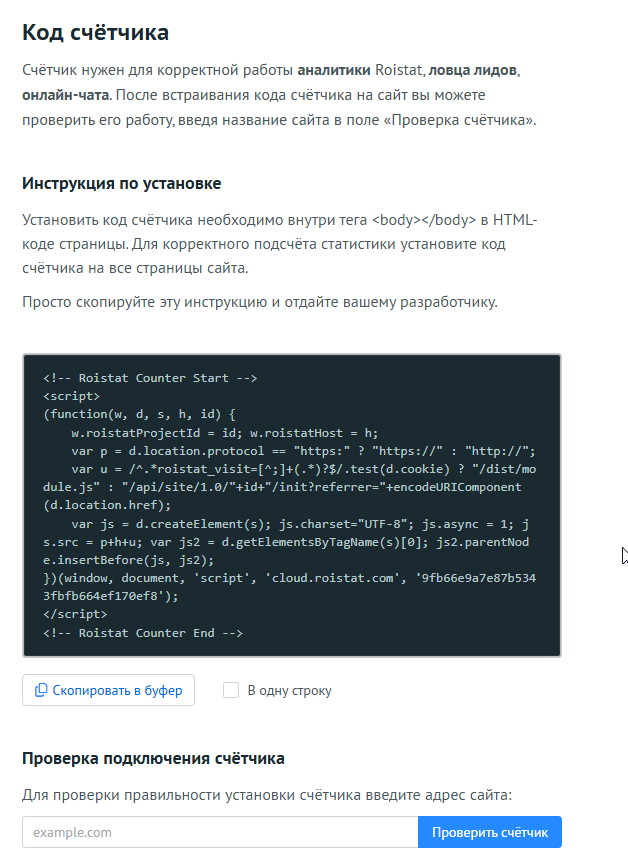
Task: Click the "Код счётчика" page heading
Action: tap(95, 32)
